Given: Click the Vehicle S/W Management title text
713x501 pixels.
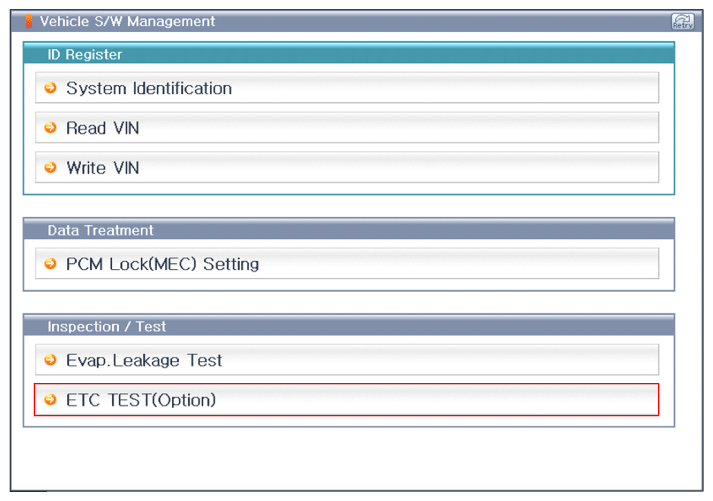Looking at the screenshot, I should pyautogui.click(x=127, y=21).
